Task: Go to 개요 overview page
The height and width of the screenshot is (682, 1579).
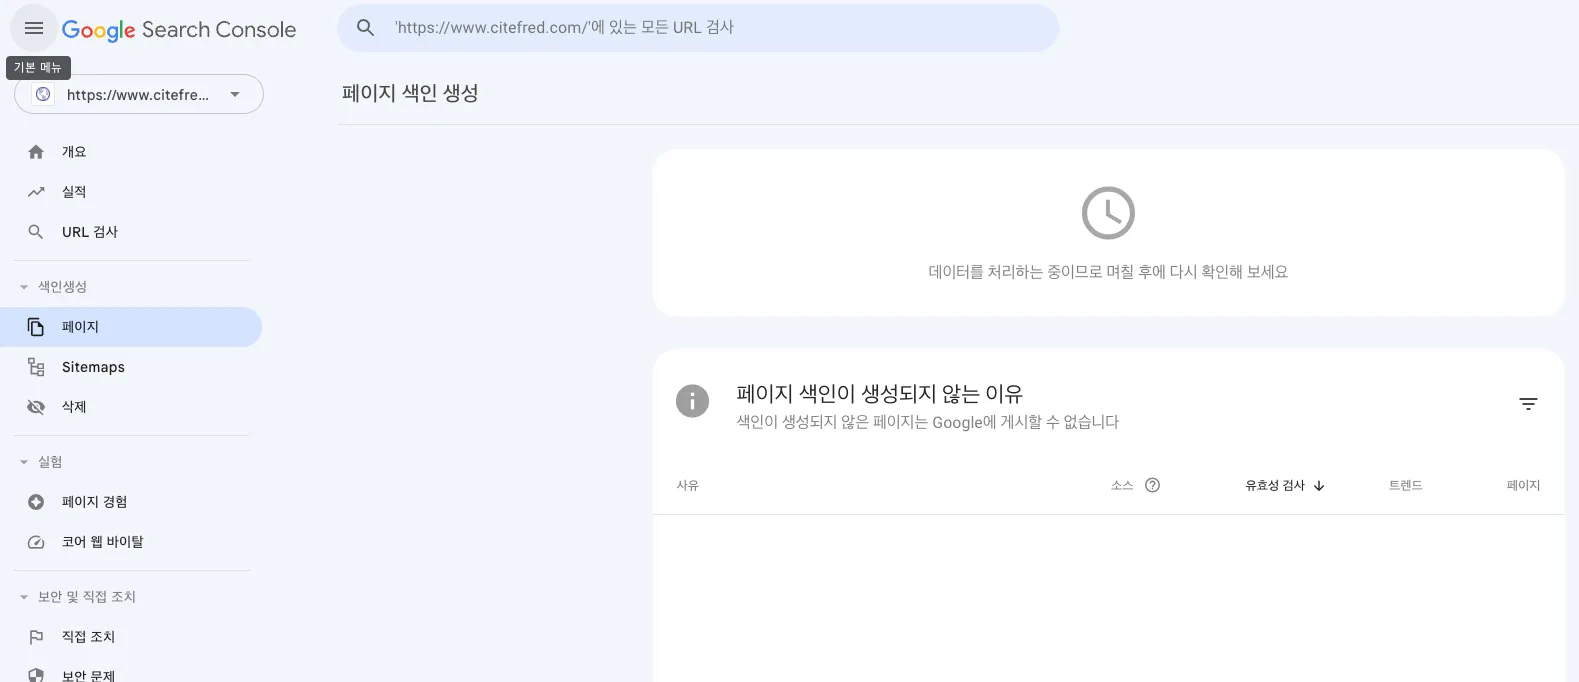Action: [74, 152]
